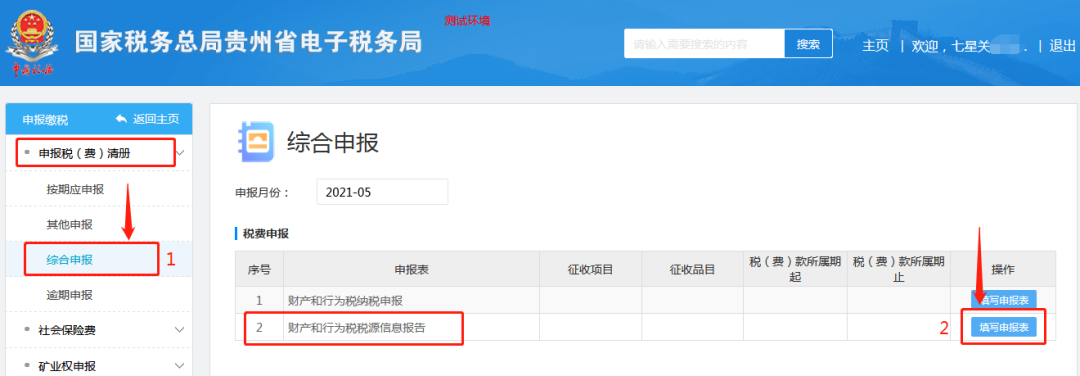
Task: Click the 序号 column header
Action: click(259, 269)
